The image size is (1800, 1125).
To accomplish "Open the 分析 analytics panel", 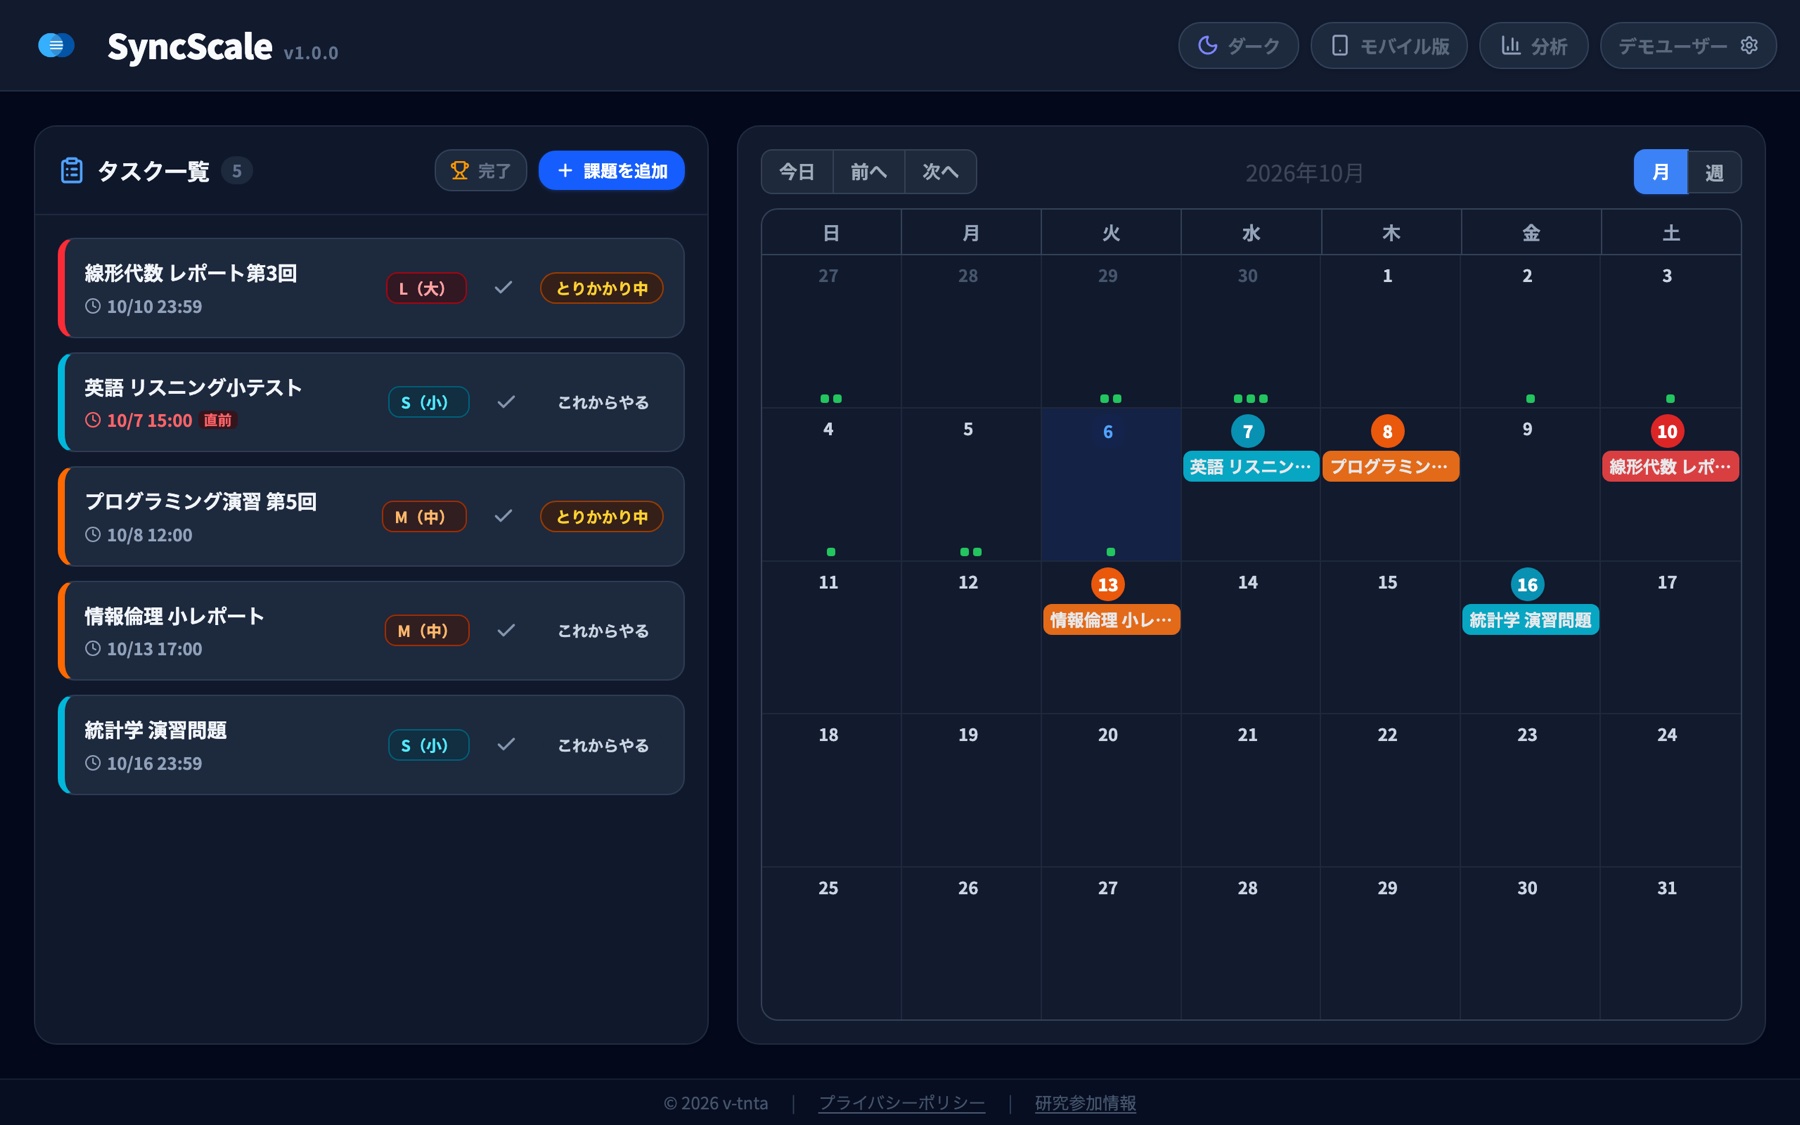I will click(x=1533, y=46).
